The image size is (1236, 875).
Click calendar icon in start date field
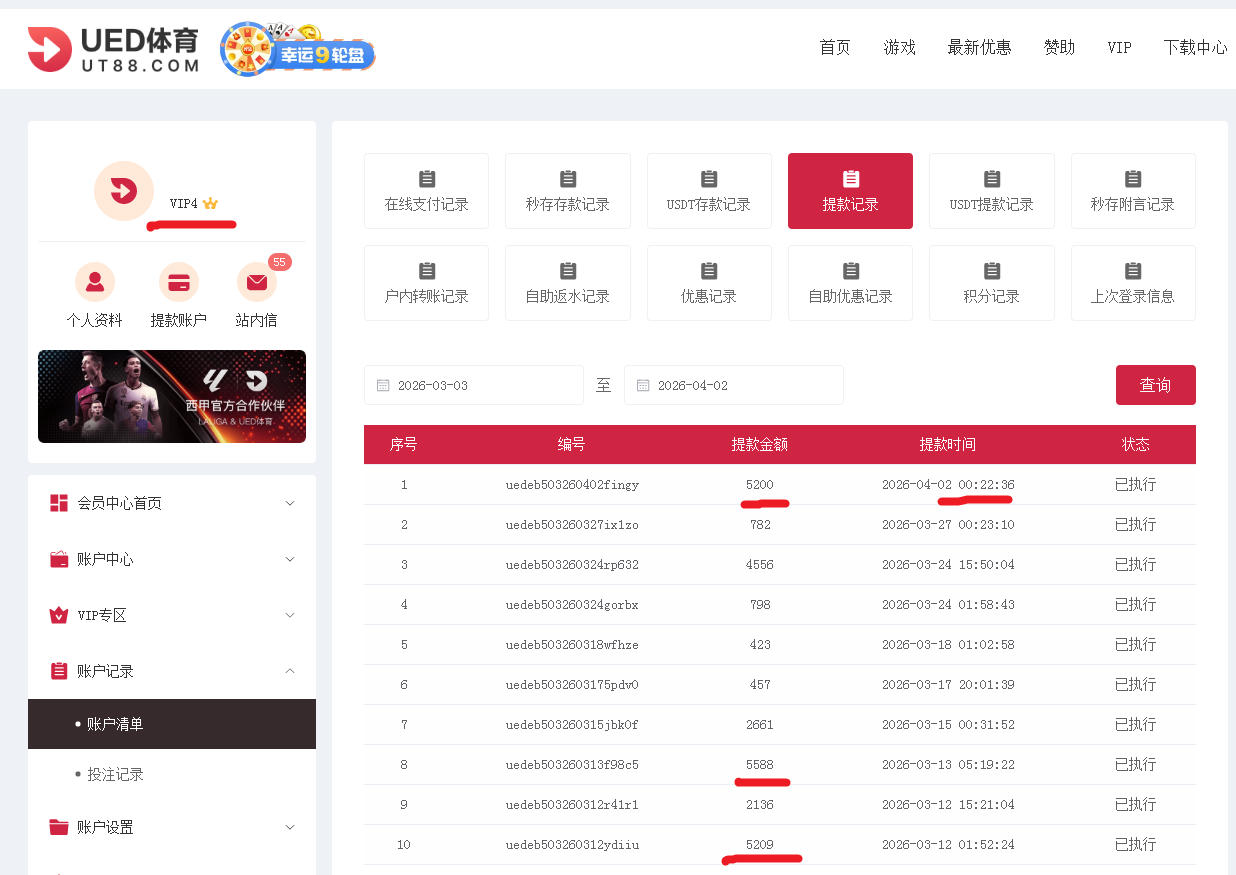[x=383, y=385]
